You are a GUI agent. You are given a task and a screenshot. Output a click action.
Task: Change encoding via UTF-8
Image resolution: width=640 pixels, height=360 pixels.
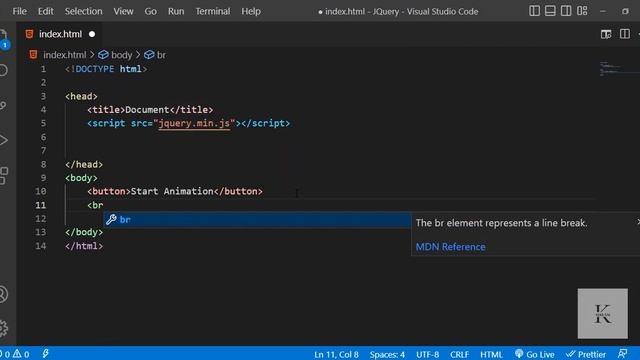427,354
